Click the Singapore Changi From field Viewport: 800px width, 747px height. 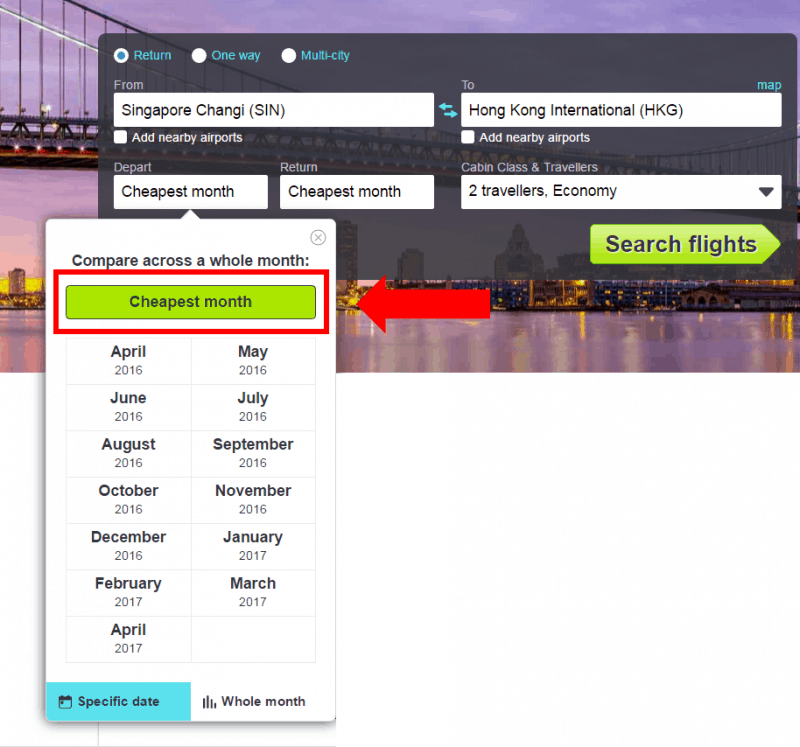pos(273,110)
